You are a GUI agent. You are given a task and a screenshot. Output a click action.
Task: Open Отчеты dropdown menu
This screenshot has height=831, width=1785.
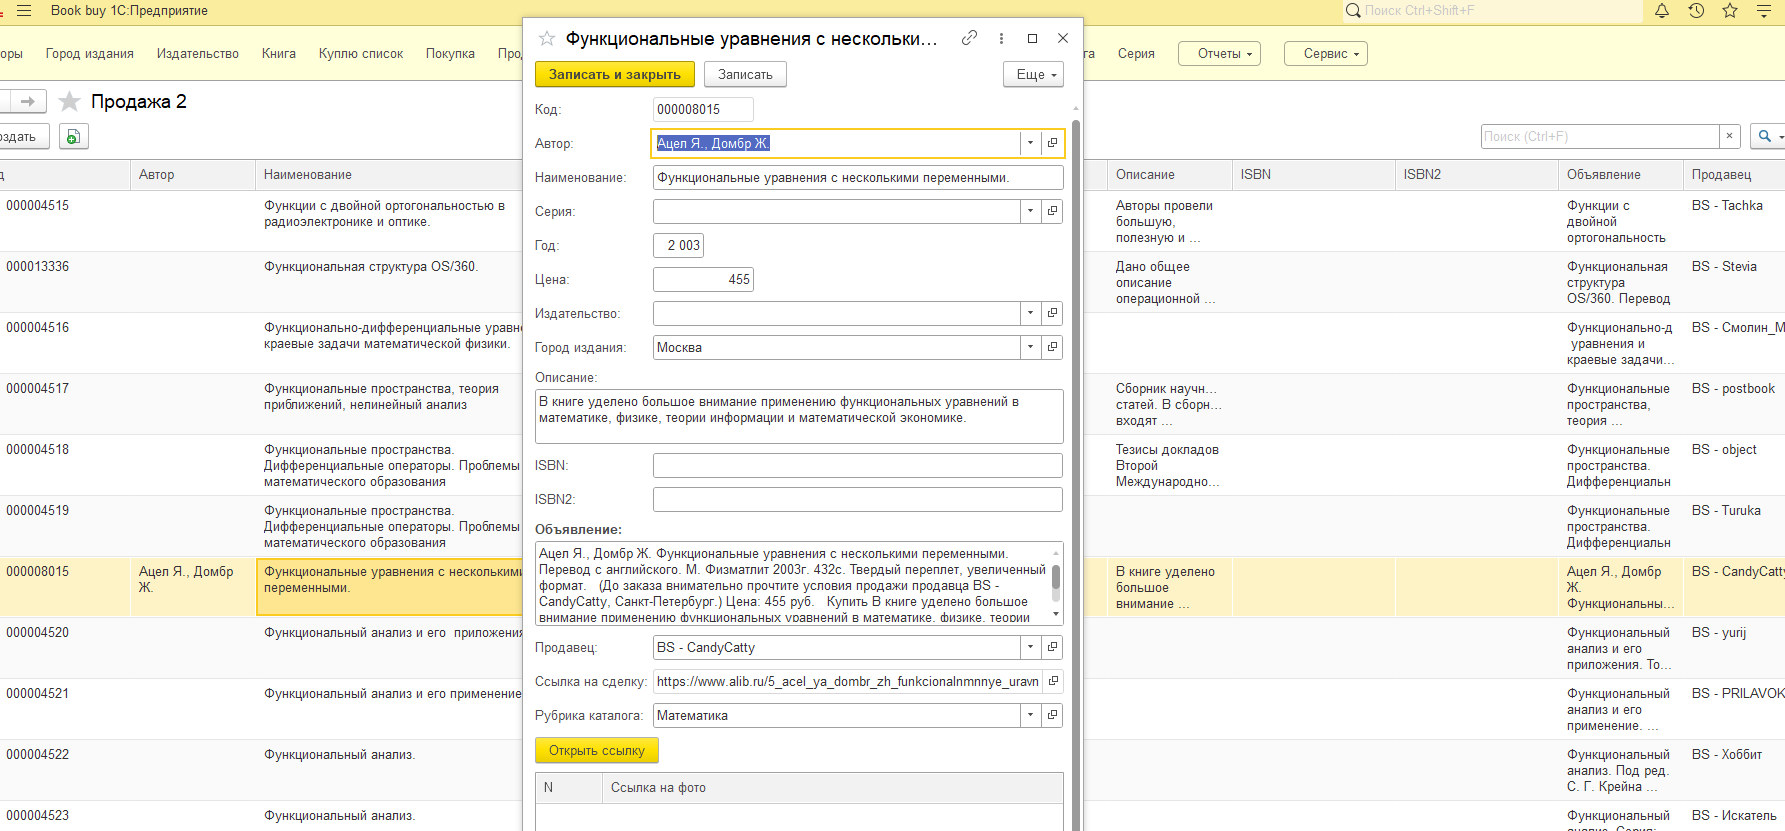(1219, 54)
